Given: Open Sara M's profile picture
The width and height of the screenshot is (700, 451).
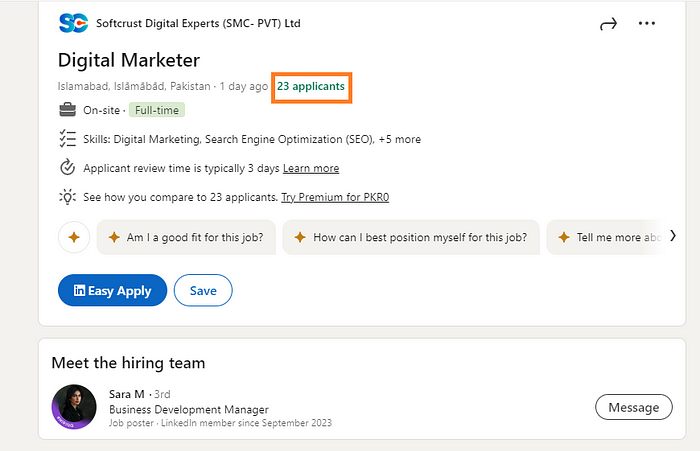Looking at the screenshot, I should tap(74, 407).
